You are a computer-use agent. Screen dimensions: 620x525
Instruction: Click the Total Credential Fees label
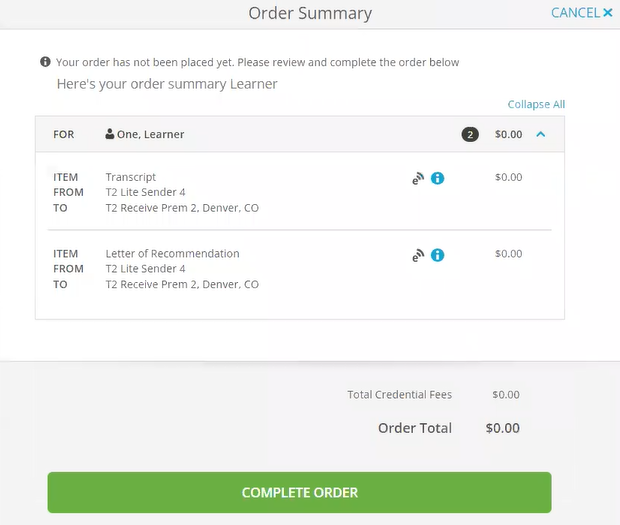point(400,395)
